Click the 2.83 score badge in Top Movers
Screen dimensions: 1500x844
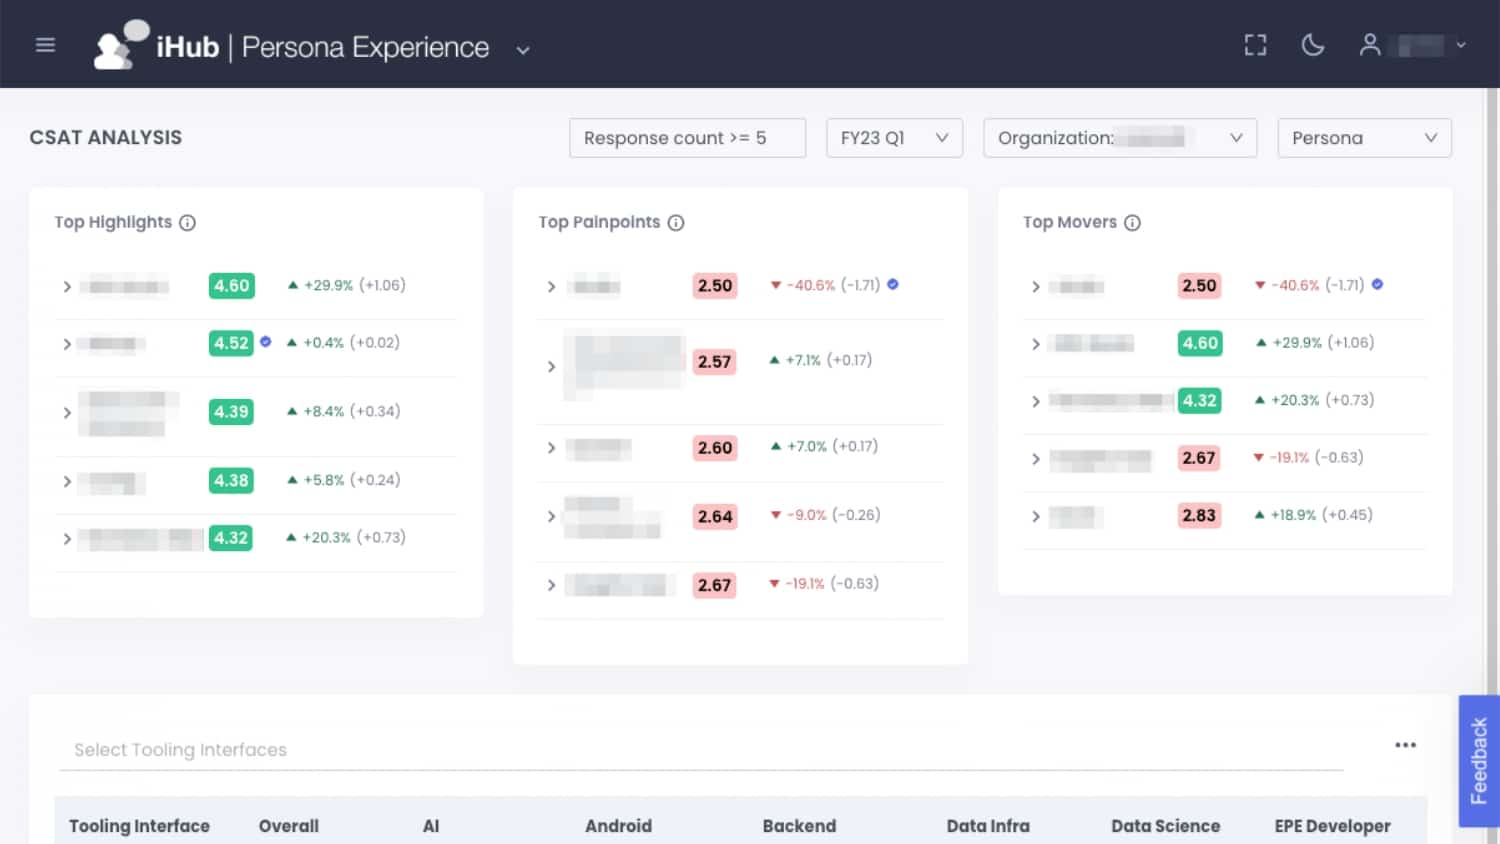1199,515
